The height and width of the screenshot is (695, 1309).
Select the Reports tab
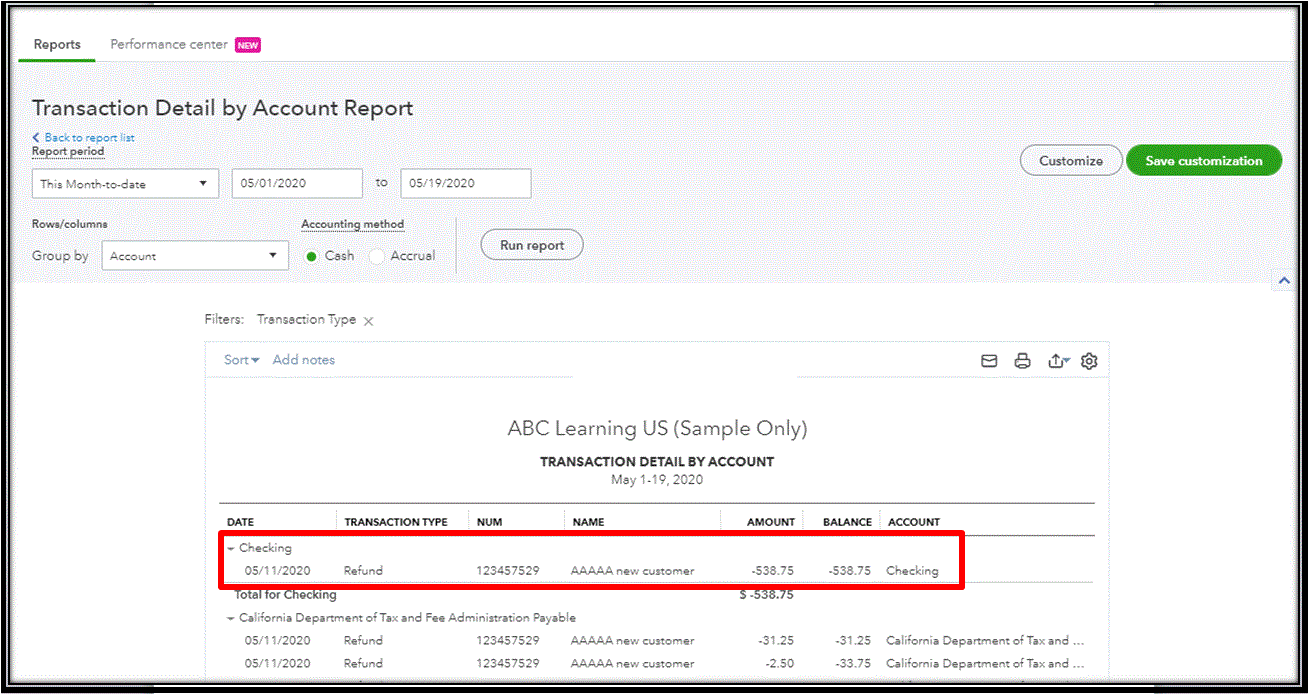(x=56, y=44)
